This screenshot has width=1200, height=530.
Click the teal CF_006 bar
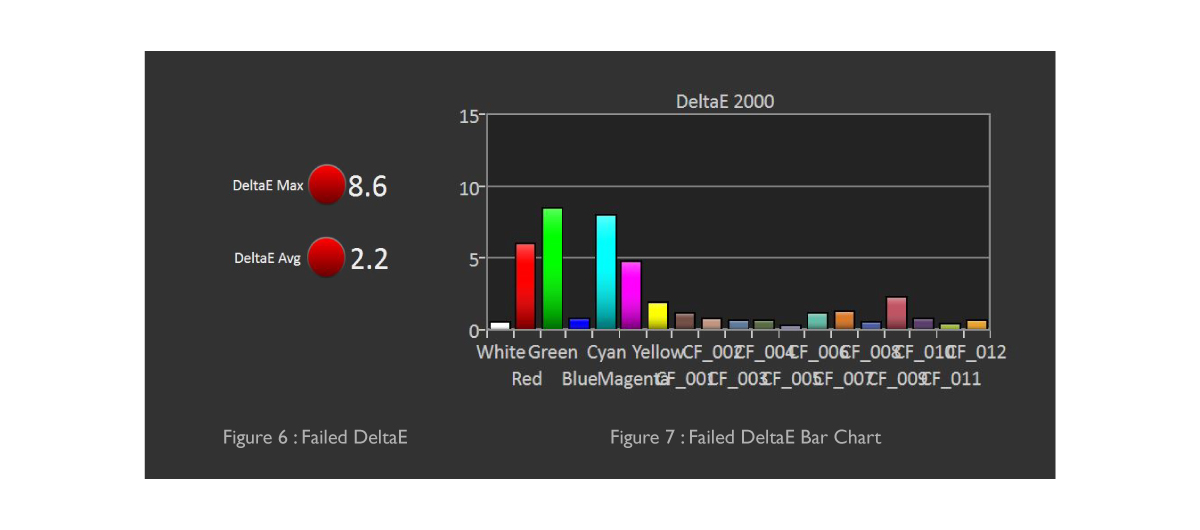817,321
